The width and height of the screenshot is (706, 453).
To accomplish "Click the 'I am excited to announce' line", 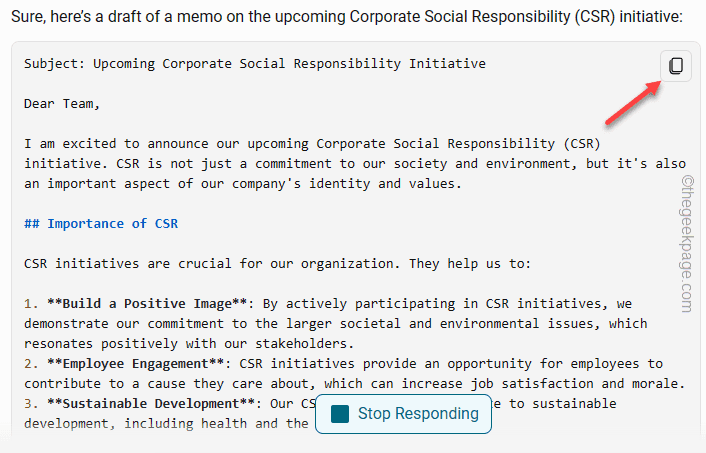I will coord(310,143).
